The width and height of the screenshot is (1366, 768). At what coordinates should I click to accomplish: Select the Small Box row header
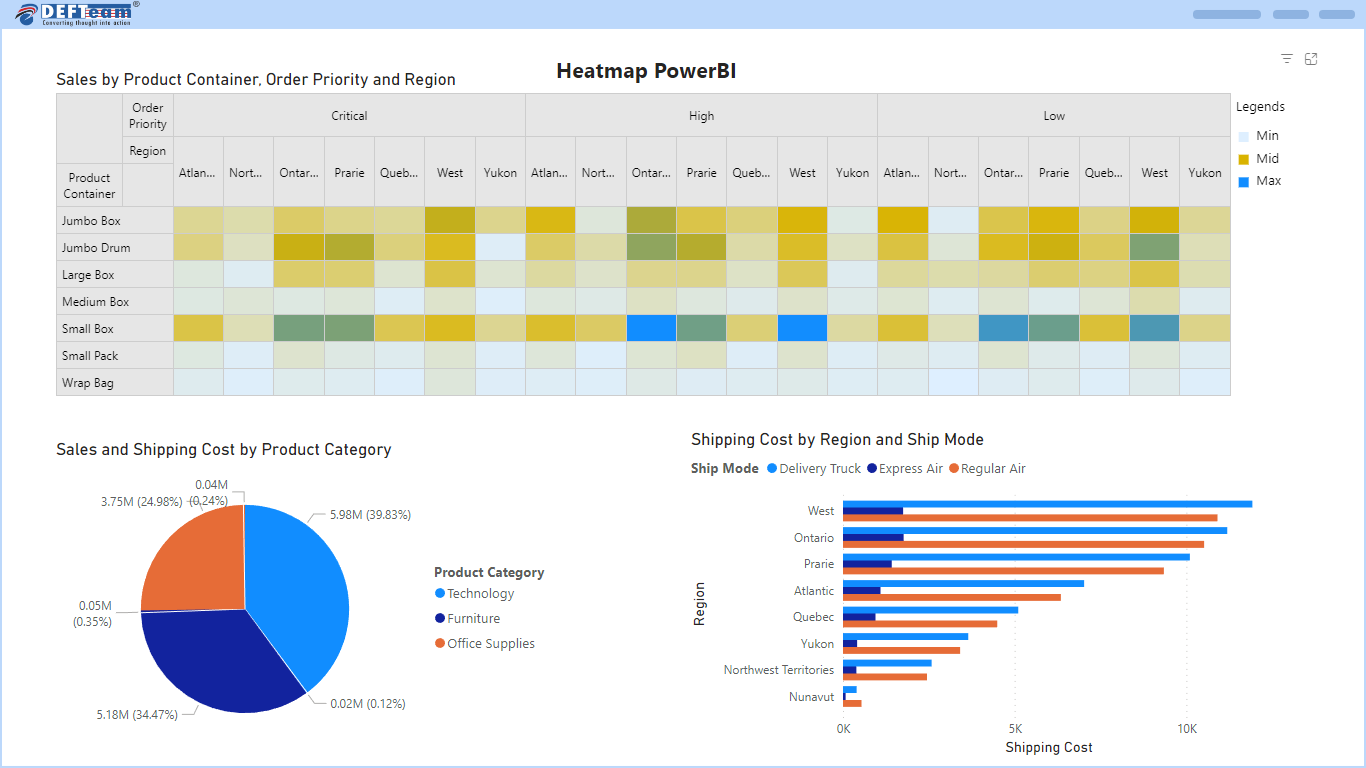[x=115, y=329]
